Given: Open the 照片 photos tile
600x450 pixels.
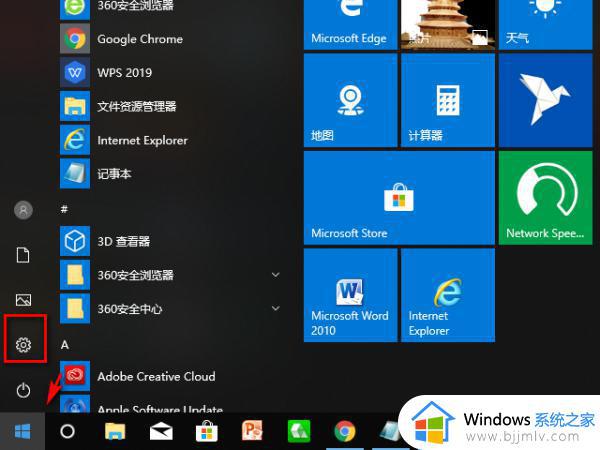Looking at the screenshot, I should click(448, 24).
